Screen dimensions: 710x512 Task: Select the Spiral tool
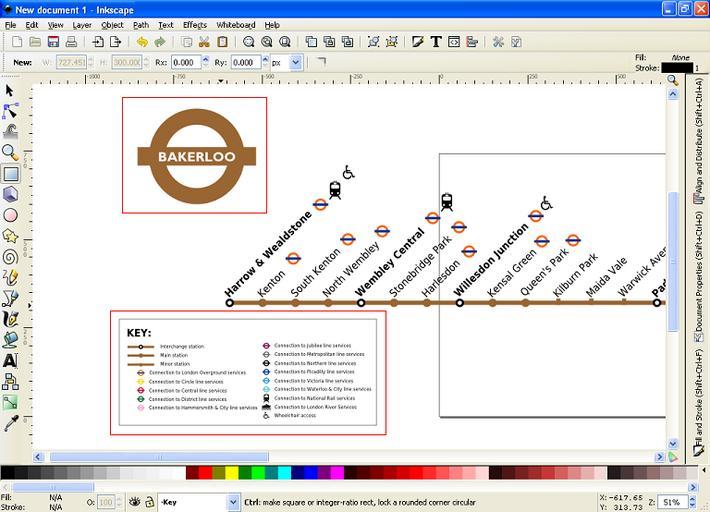click(x=10, y=257)
